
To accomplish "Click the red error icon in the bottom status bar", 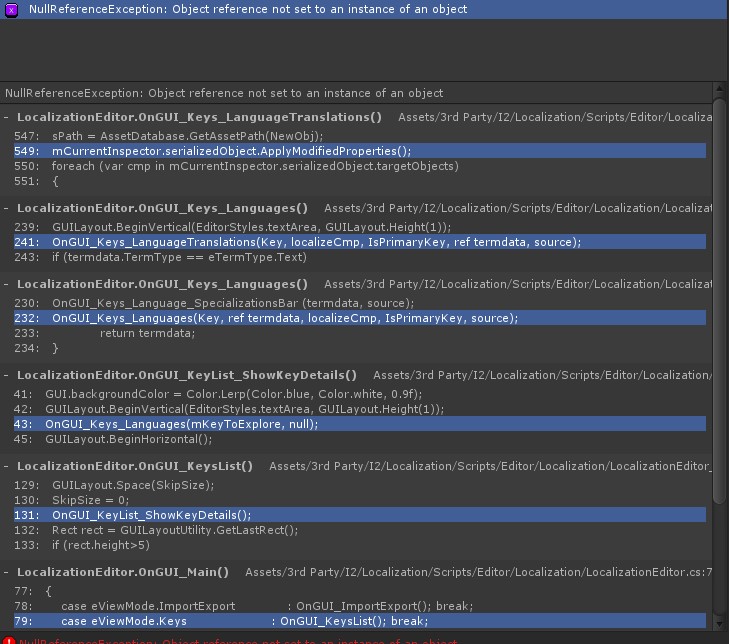I will click(x=9, y=639).
